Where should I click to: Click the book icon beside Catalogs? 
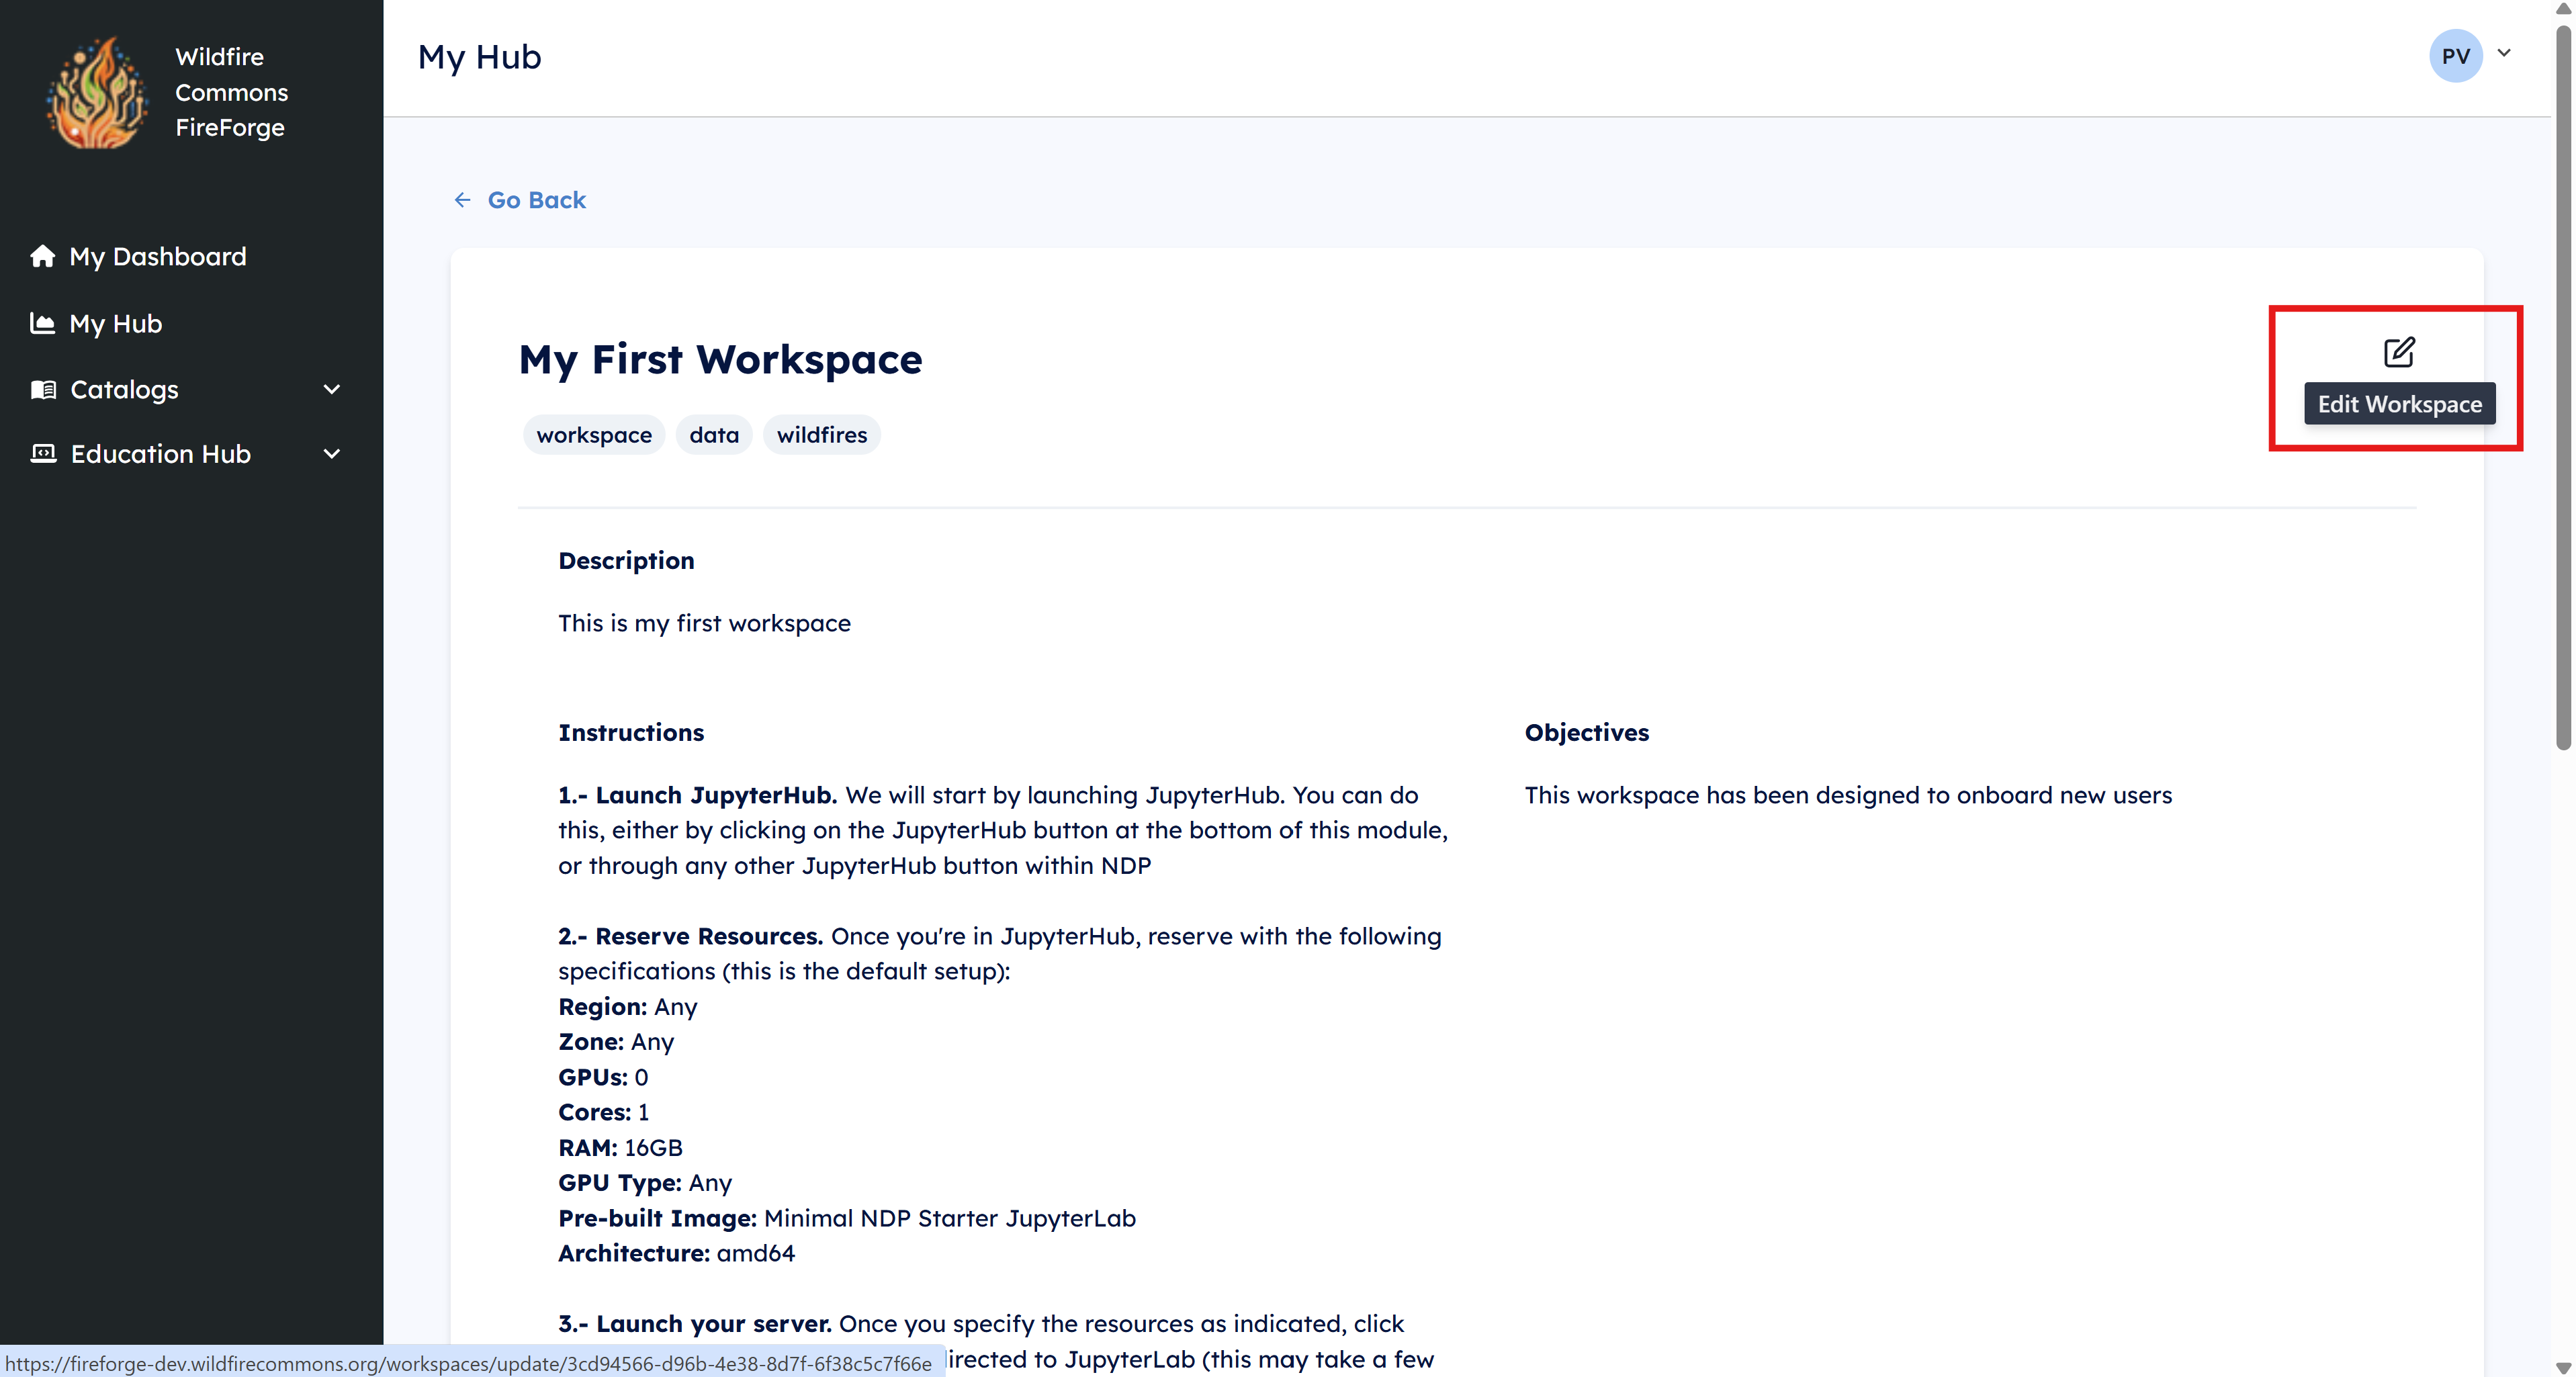click(x=43, y=389)
